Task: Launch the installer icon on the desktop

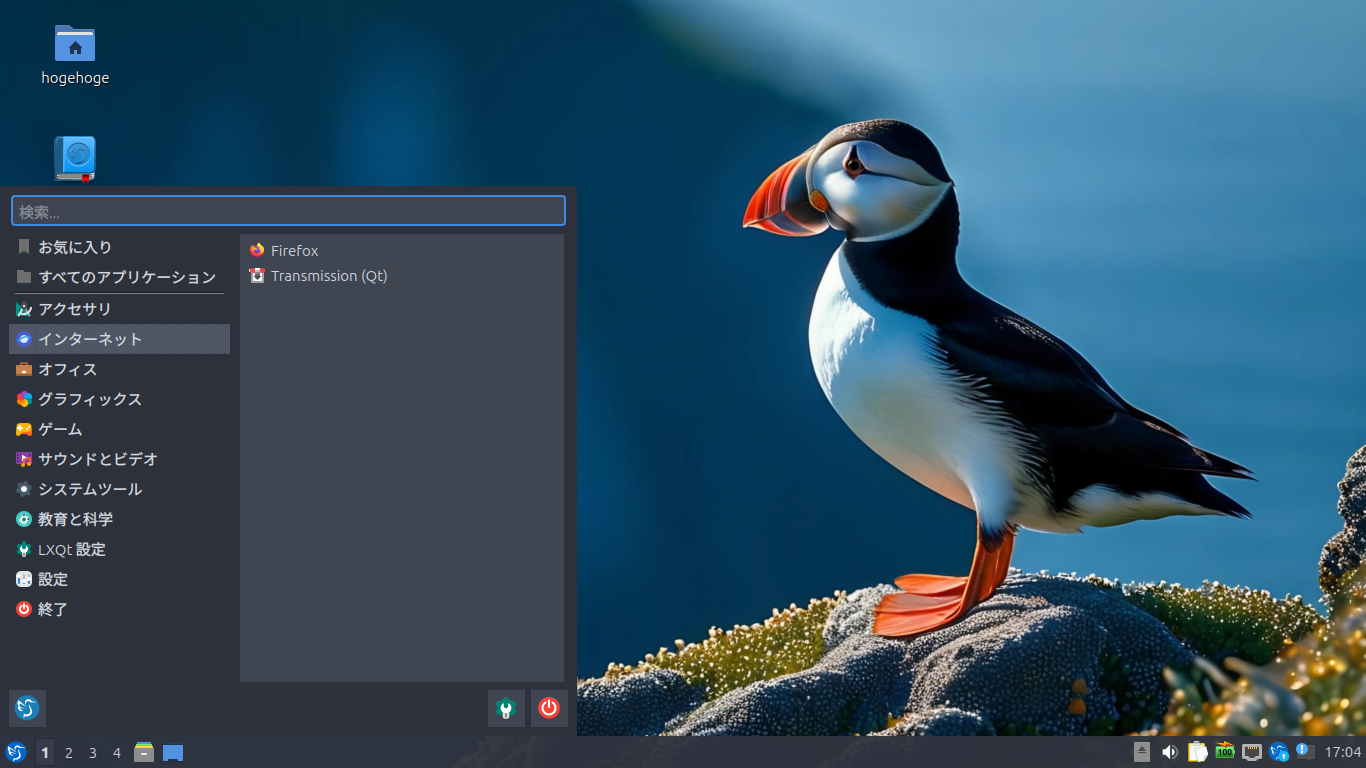Action: [75, 158]
